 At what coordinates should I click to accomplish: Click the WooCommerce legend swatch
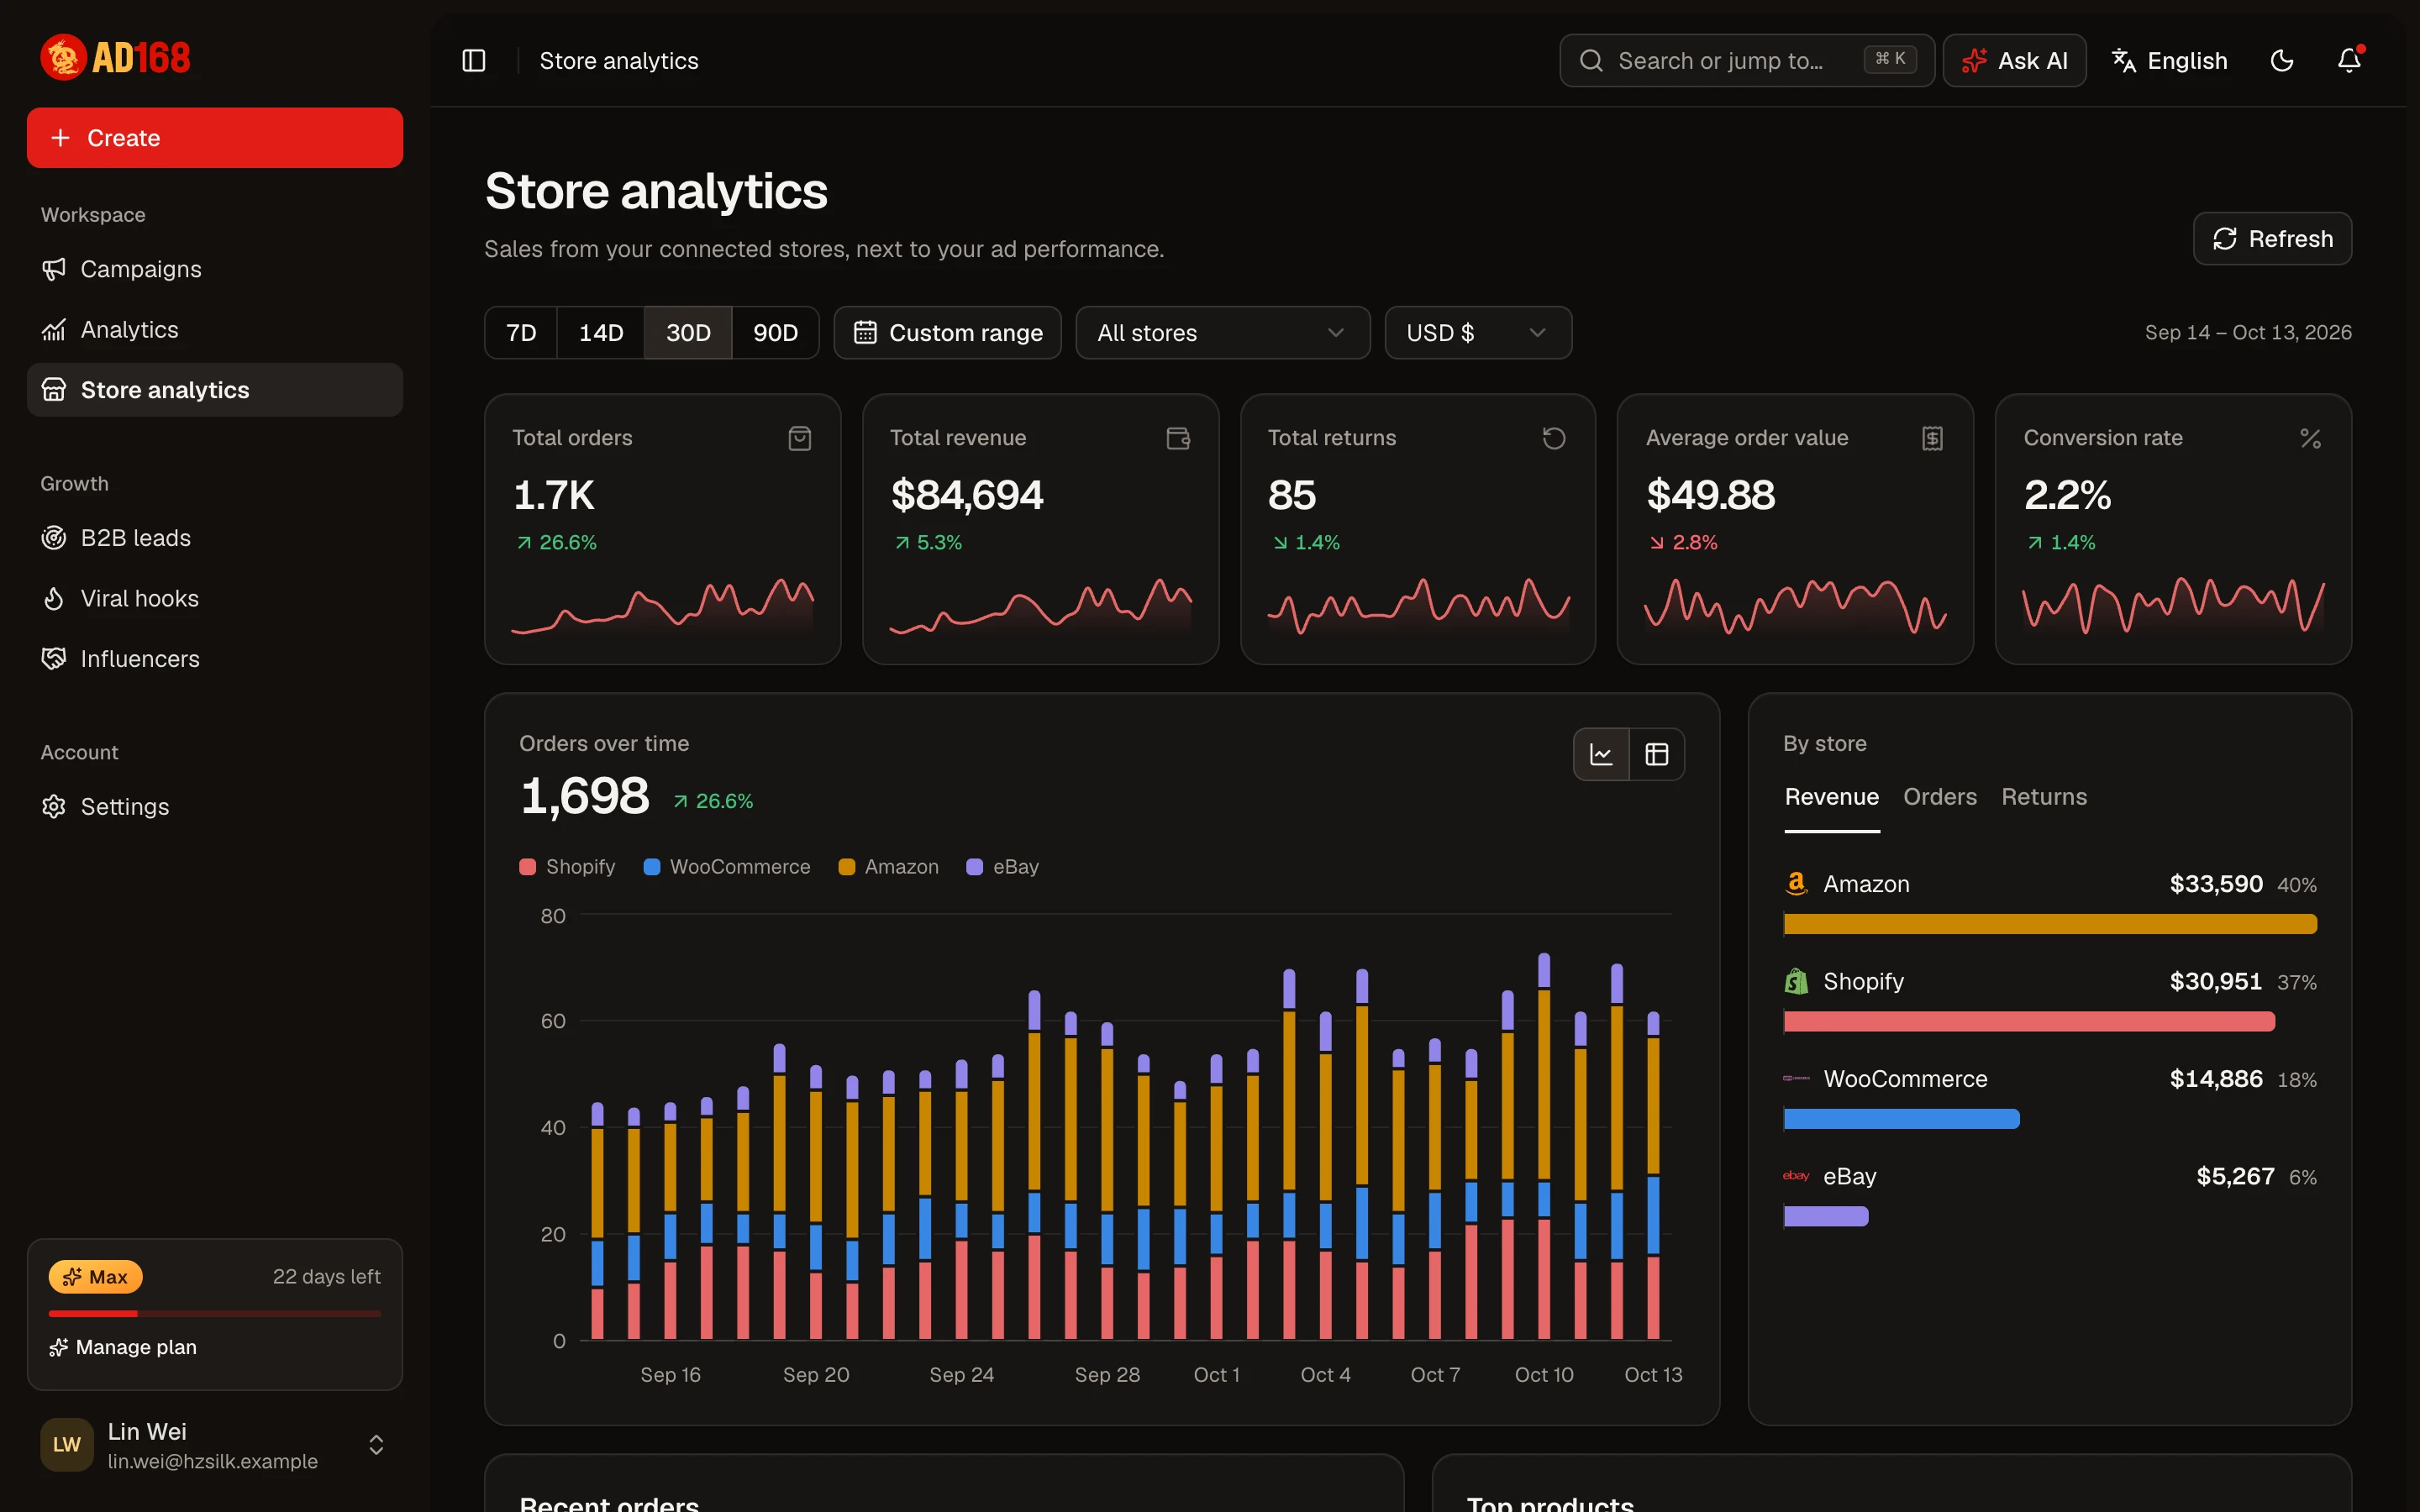(x=652, y=867)
